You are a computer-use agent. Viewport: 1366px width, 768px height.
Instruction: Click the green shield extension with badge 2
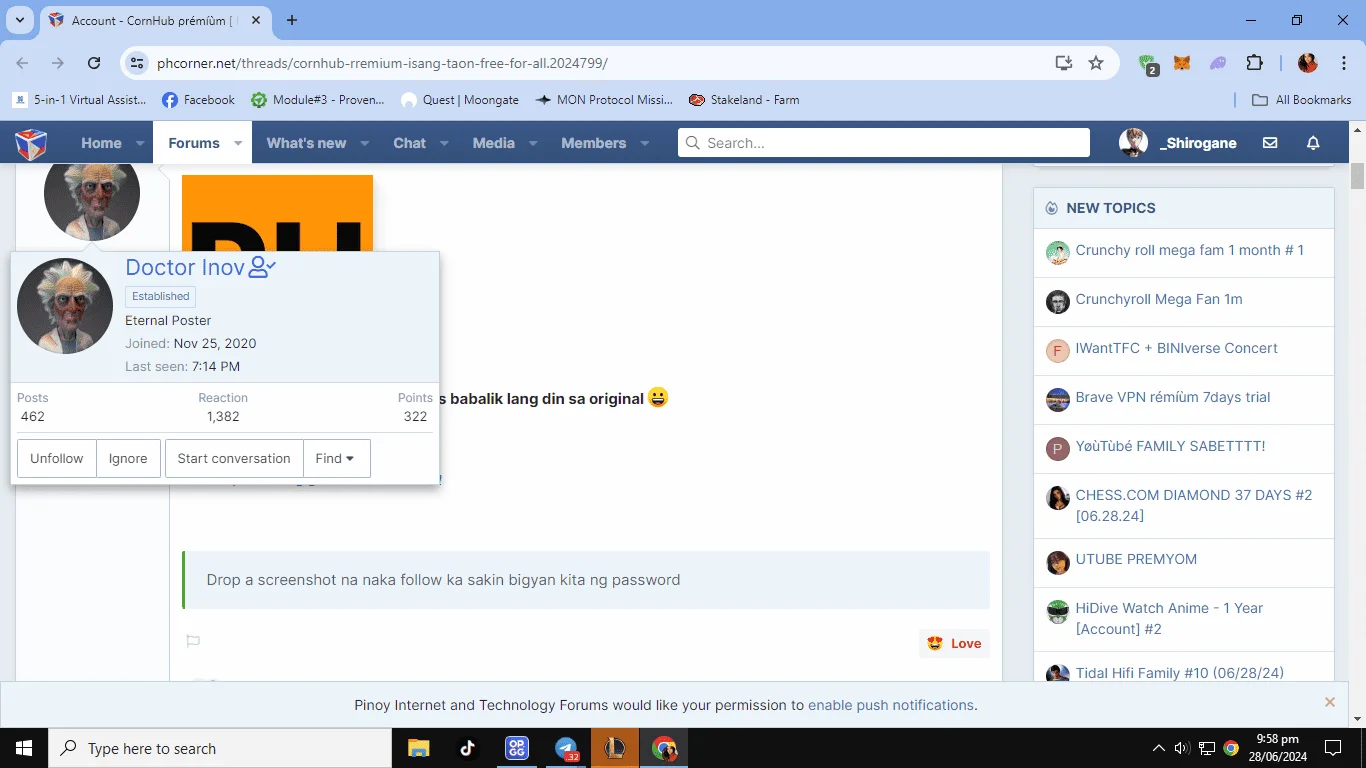[1148, 64]
